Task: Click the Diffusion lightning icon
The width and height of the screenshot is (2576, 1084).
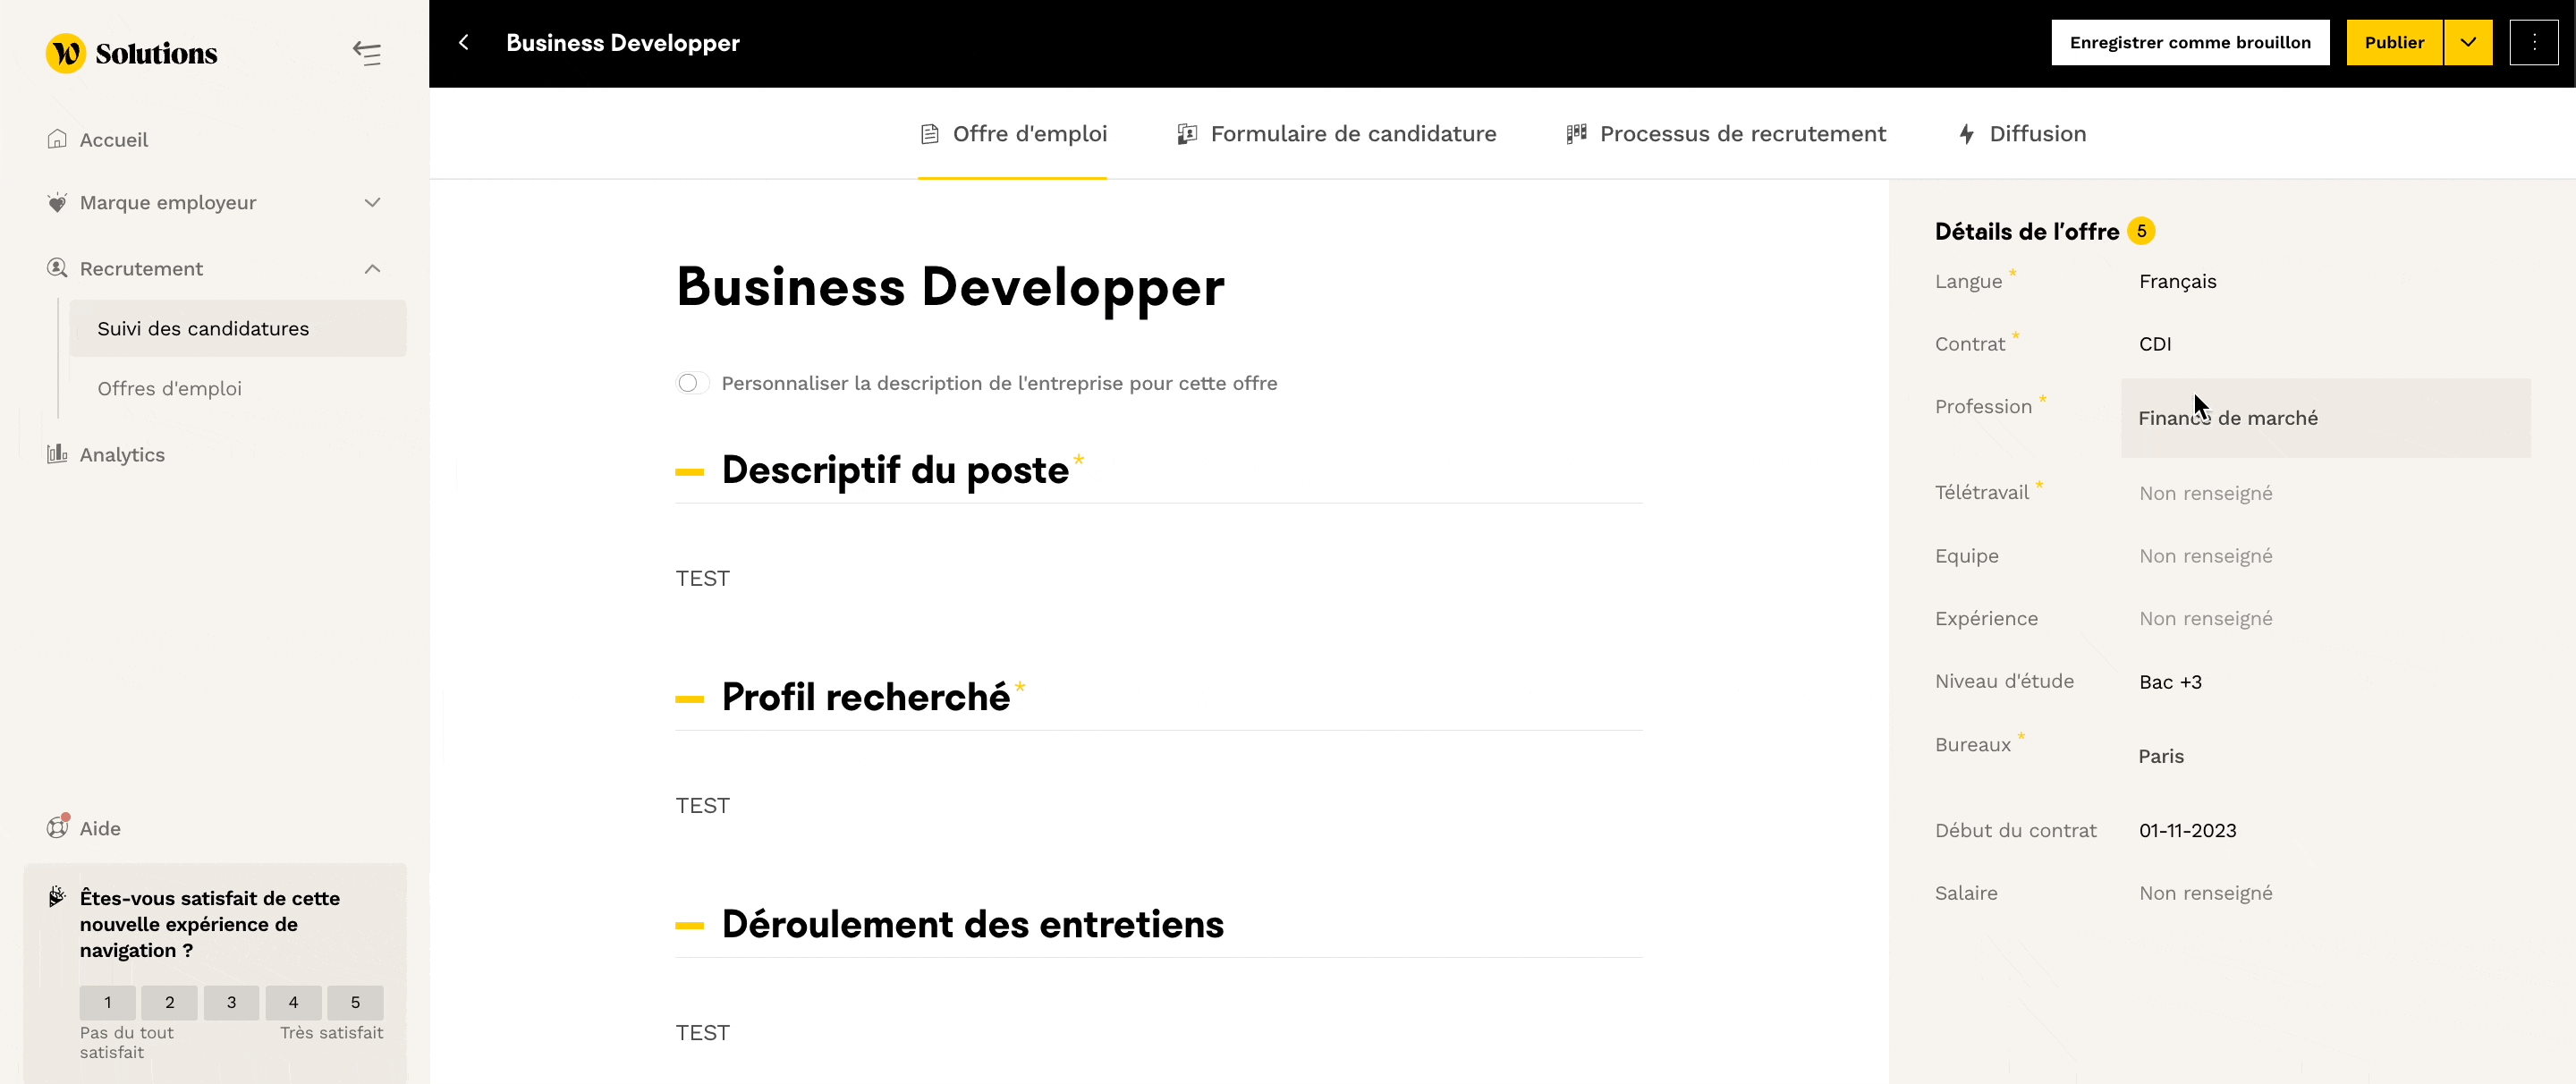Action: [x=1966, y=134]
